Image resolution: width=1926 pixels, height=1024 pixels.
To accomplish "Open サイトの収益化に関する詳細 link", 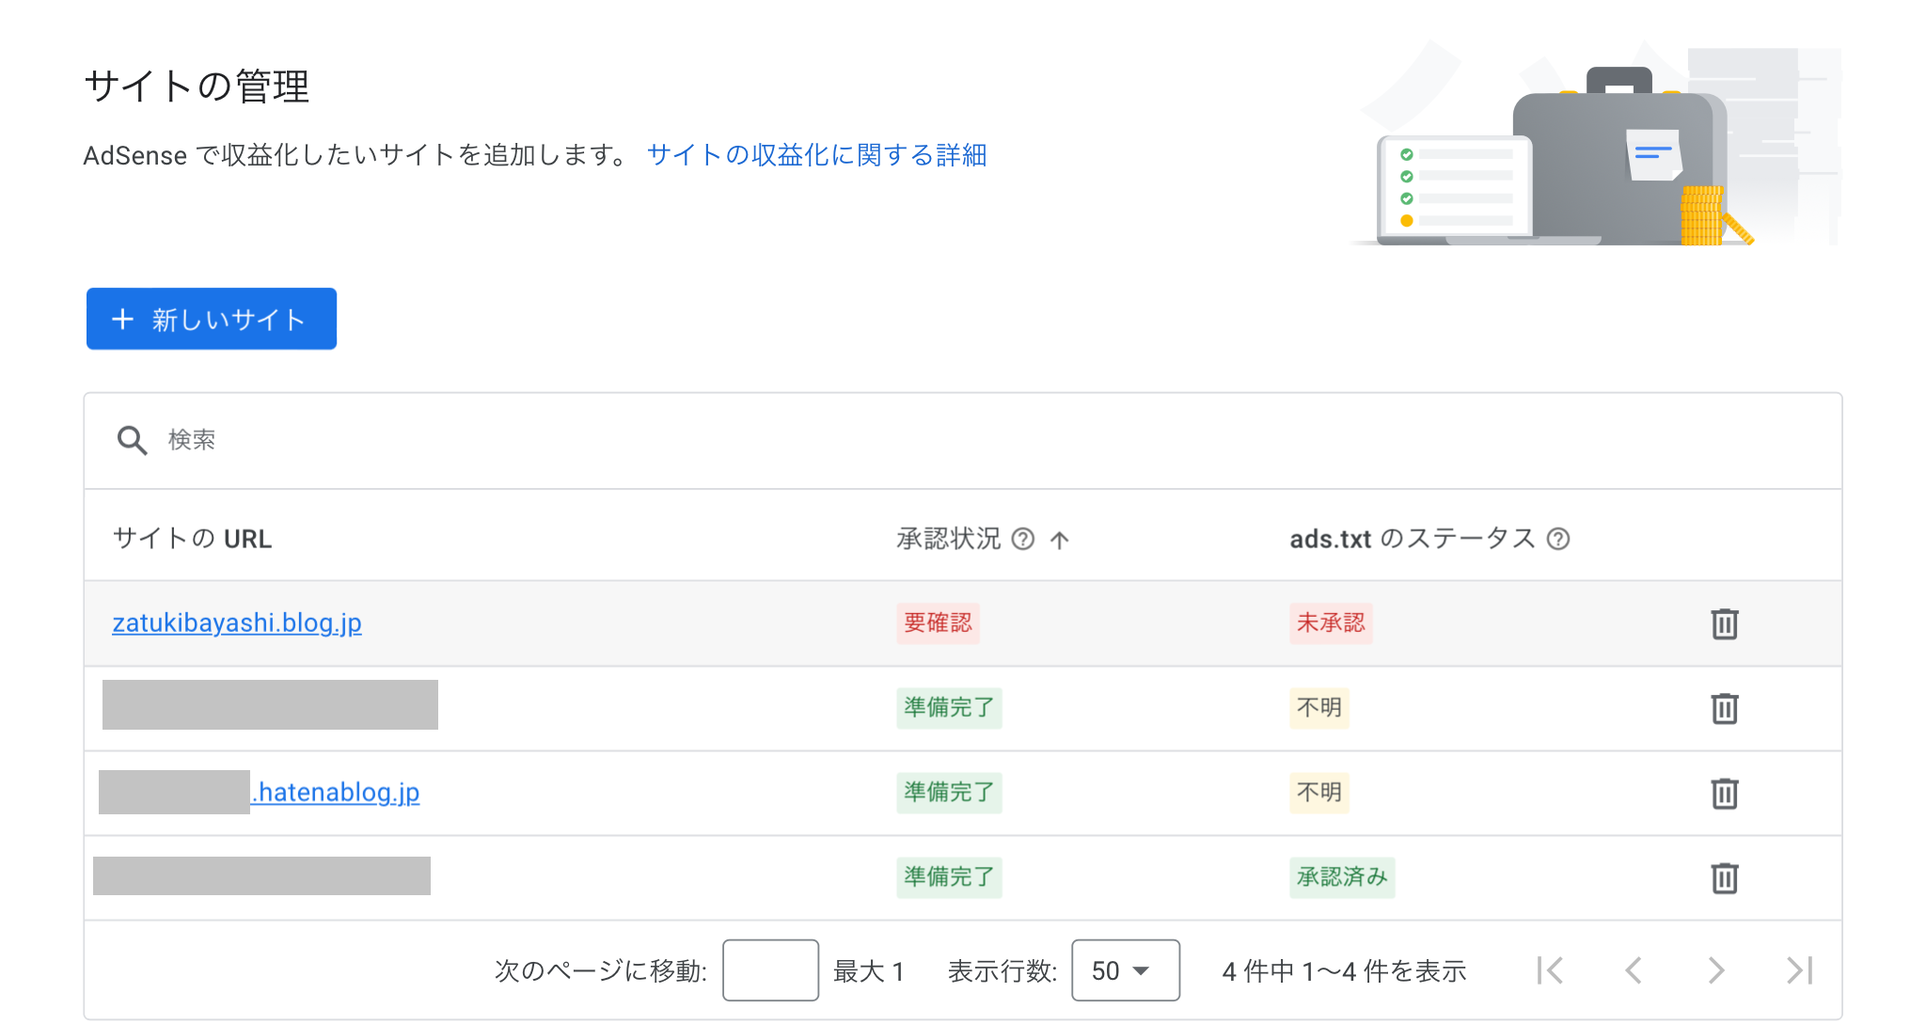I will click(x=816, y=155).
